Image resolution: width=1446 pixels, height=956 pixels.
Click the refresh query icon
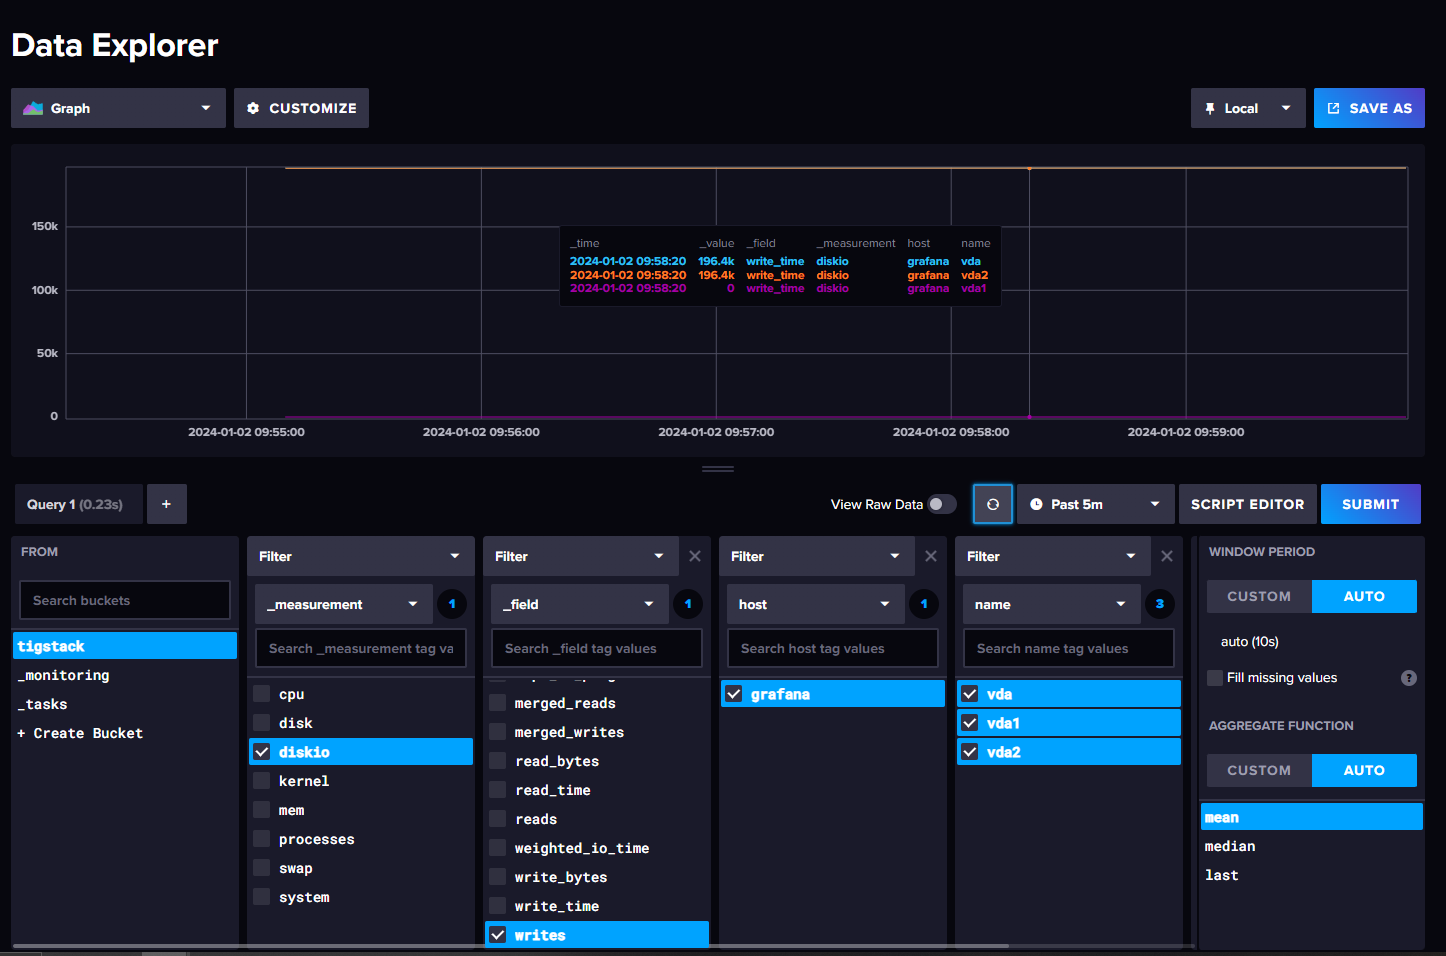(992, 504)
